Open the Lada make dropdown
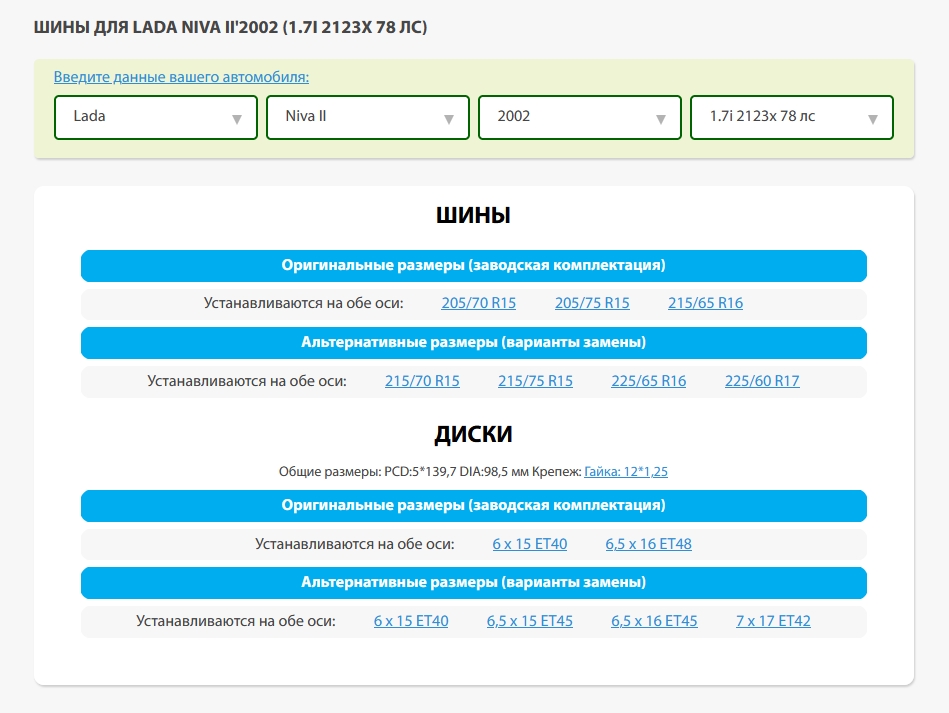This screenshot has height=713, width=949. pyautogui.click(x=156, y=117)
